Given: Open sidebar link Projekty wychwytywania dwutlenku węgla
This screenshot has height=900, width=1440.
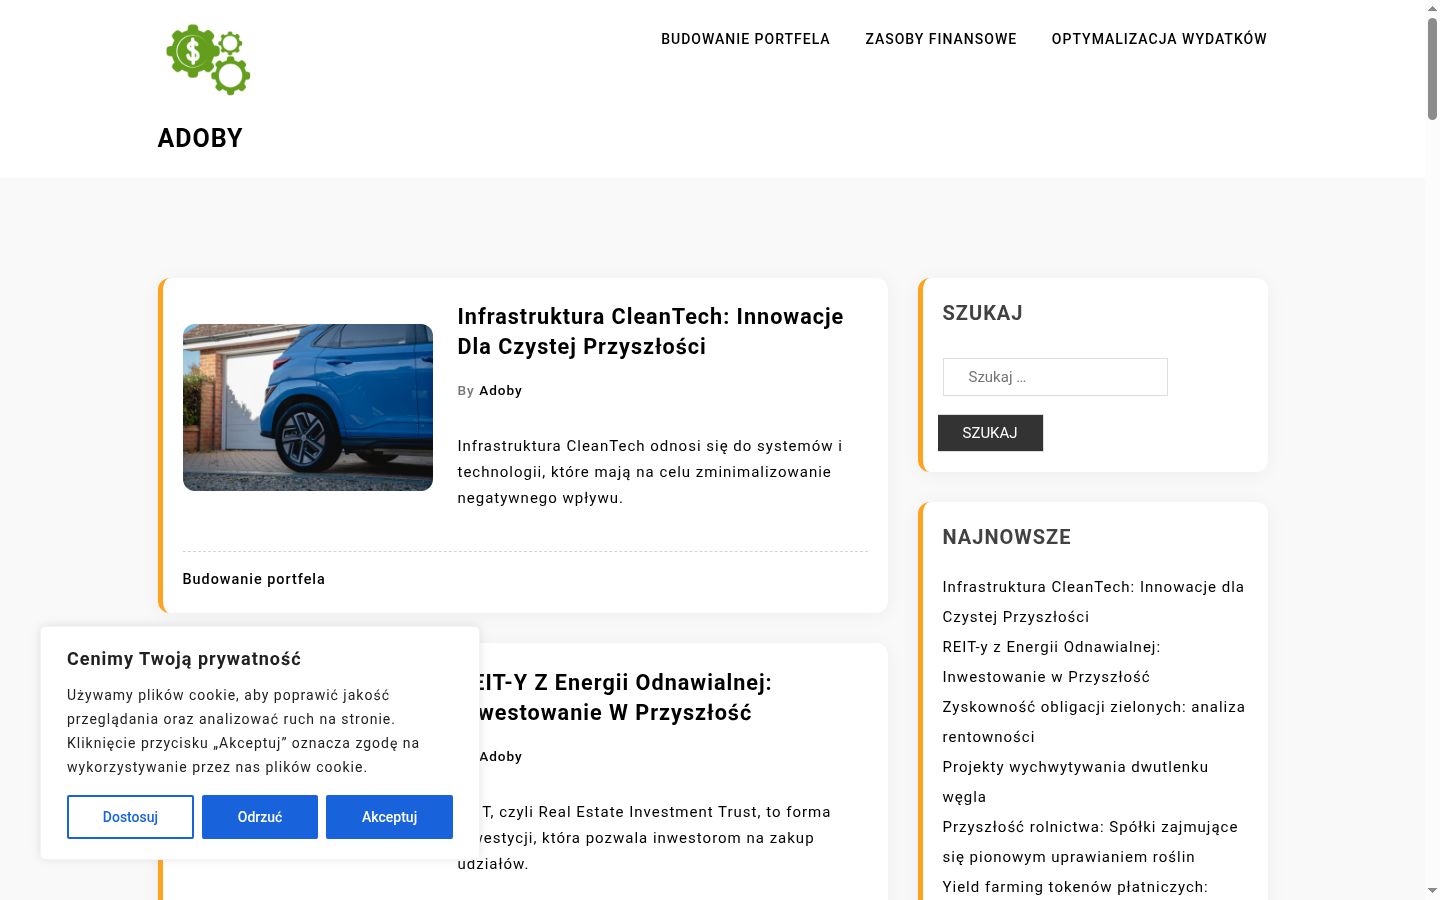Looking at the screenshot, I should [1075, 782].
